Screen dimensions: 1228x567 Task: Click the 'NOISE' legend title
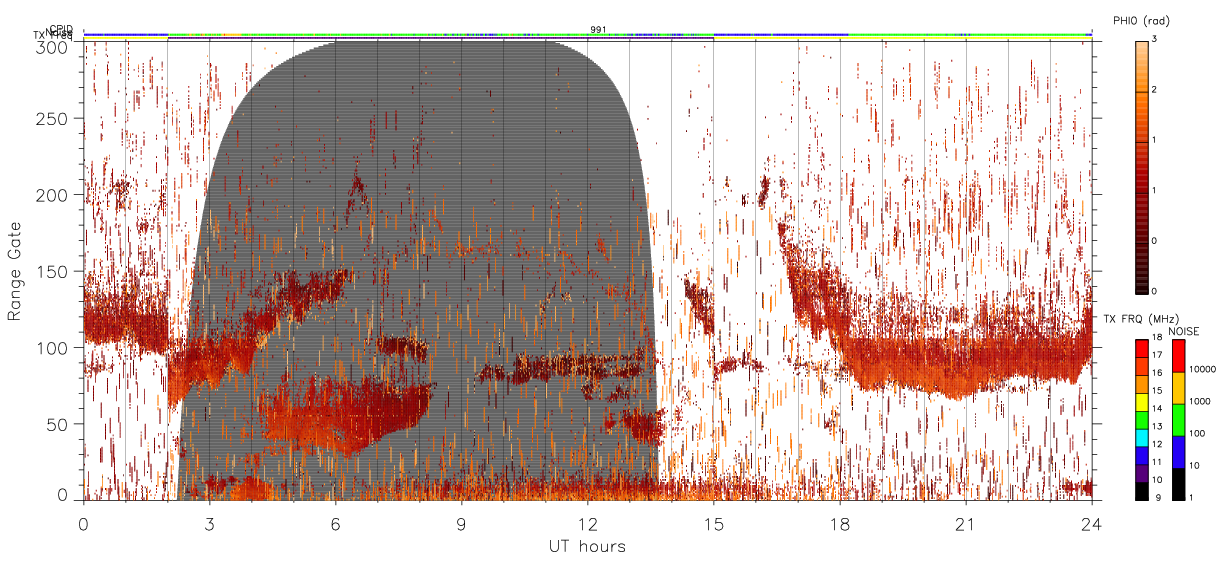click(x=1183, y=331)
